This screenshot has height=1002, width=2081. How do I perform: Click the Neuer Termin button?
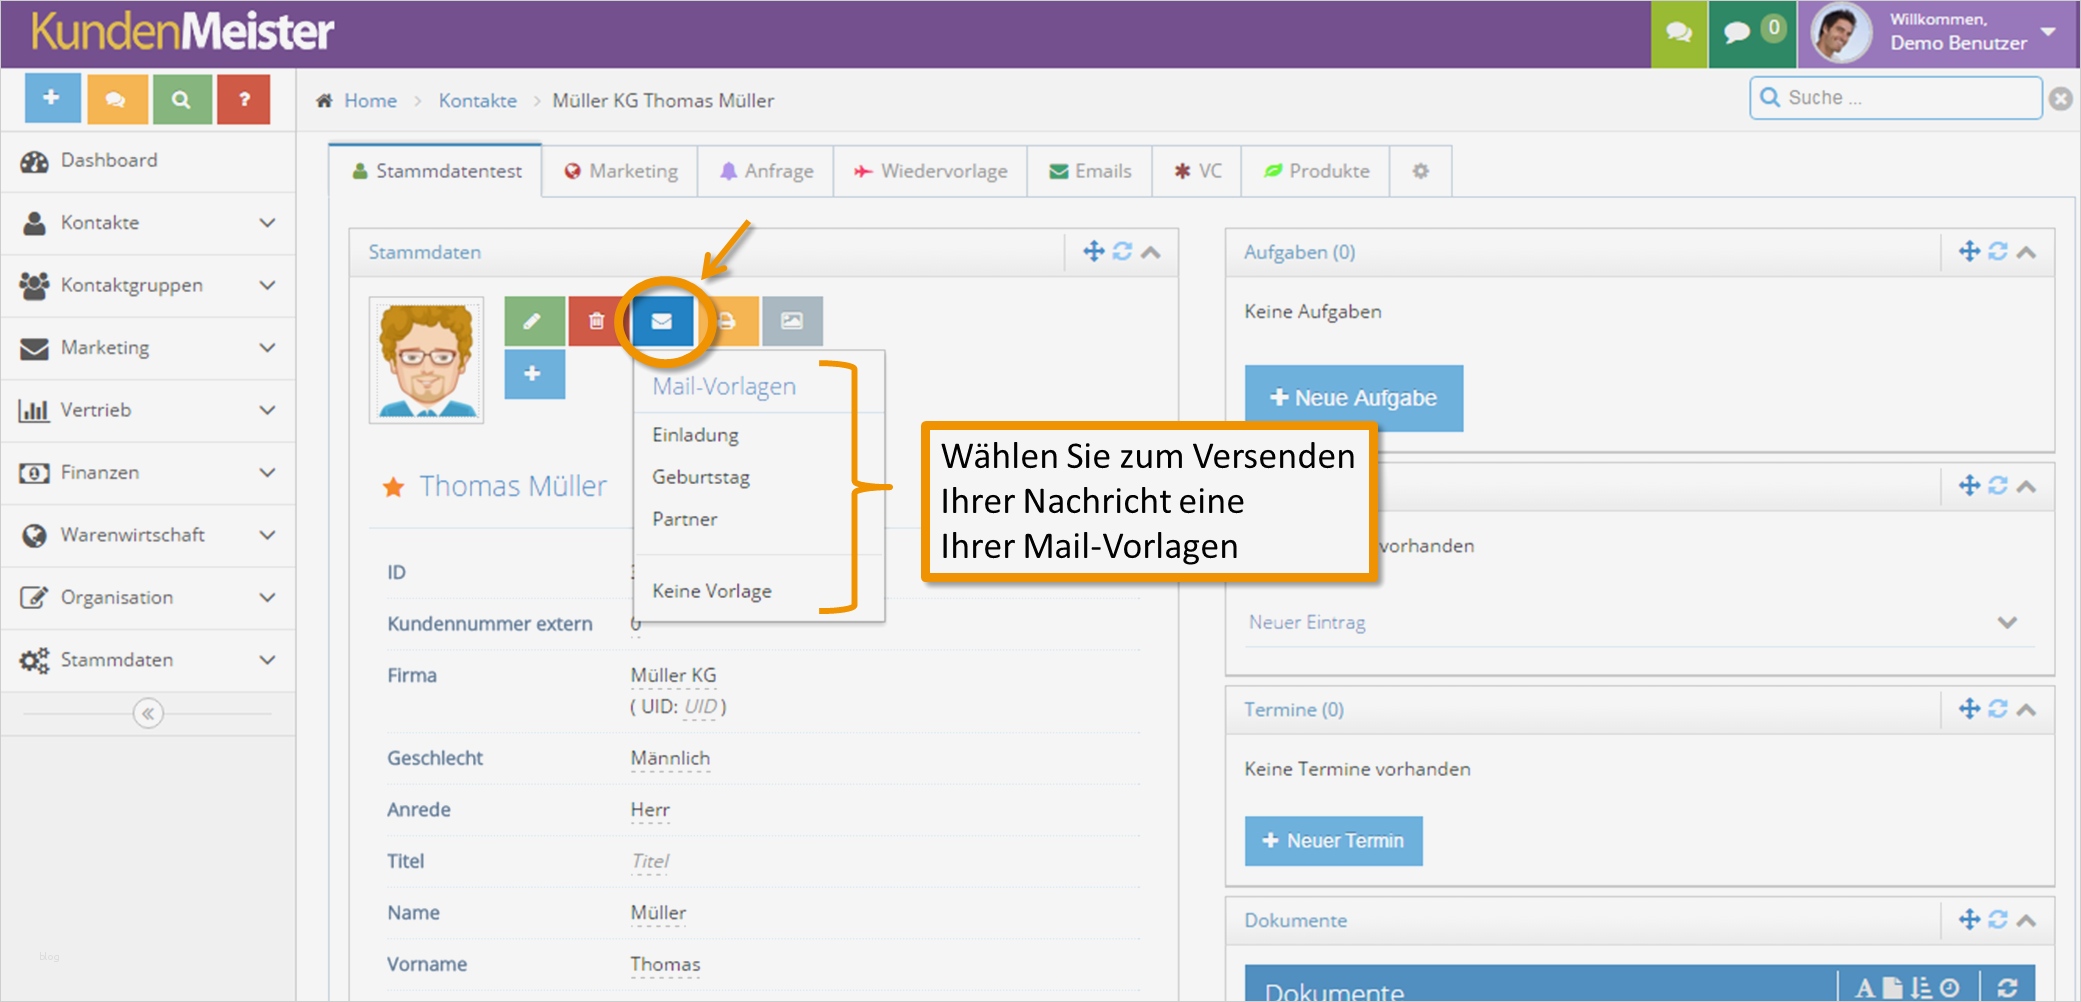pos(1333,841)
